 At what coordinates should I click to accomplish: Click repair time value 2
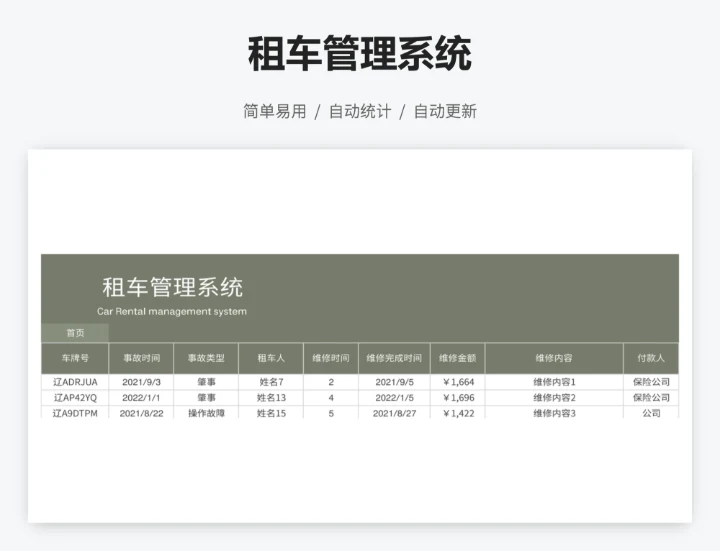coord(331,382)
